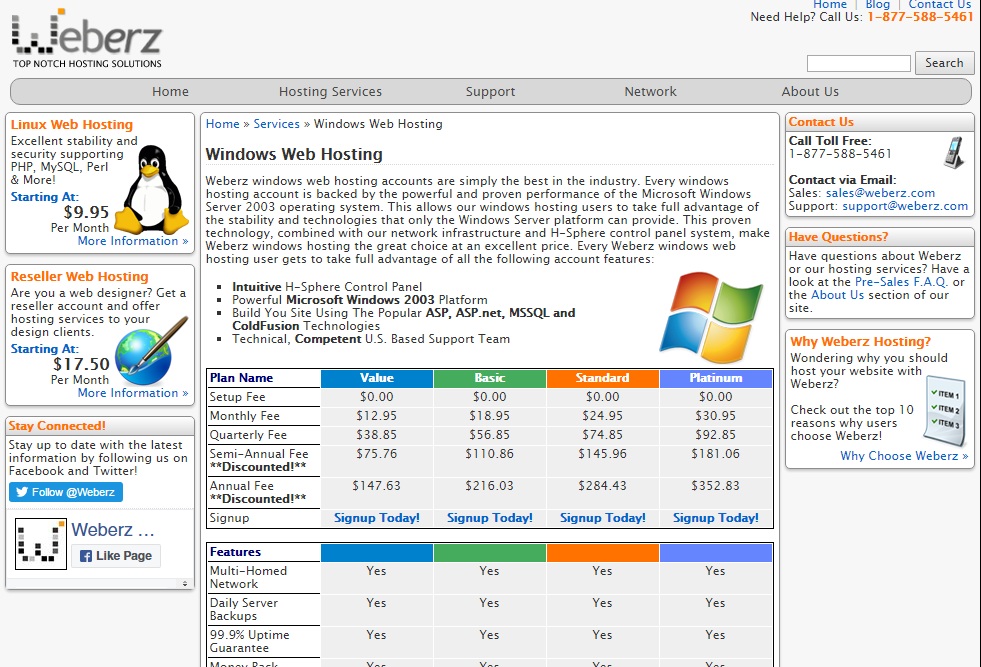Click the Search button
Screen dimensions: 981x667
(x=944, y=63)
